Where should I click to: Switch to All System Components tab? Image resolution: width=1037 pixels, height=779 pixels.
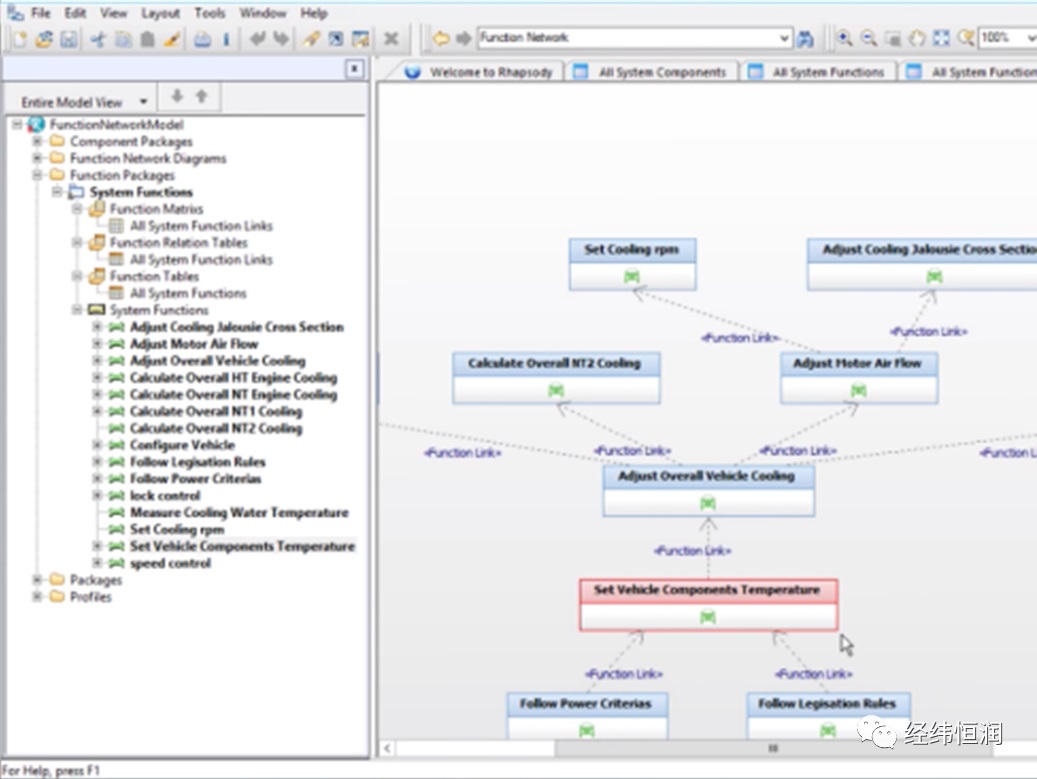(x=652, y=71)
